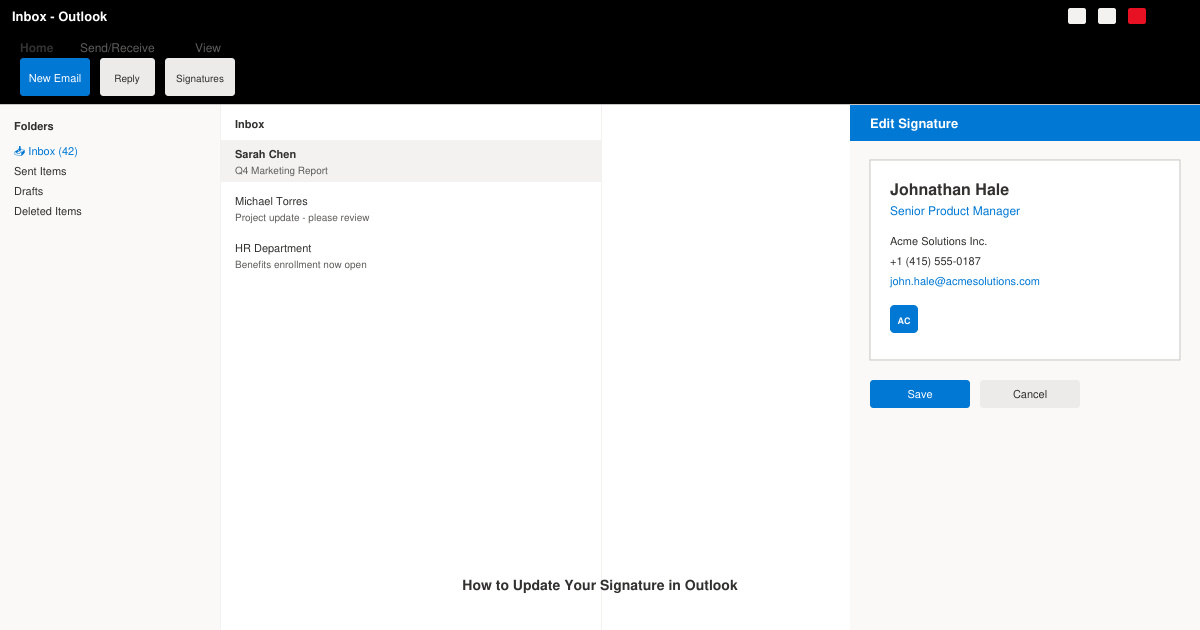Screen dimensions: 1200x630
Task: Close the Outlook window with red button
Action: pyautogui.click(x=1137, y=16)
